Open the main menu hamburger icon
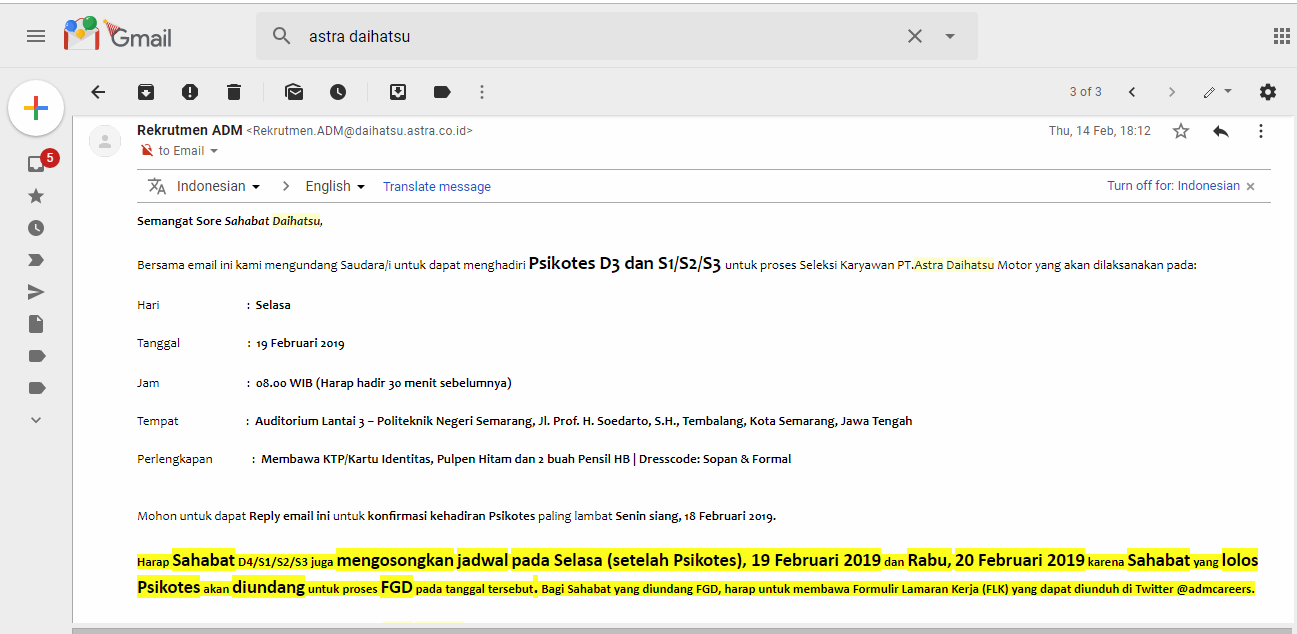The height and width of the screenshot is (634, 1297). 36,36
